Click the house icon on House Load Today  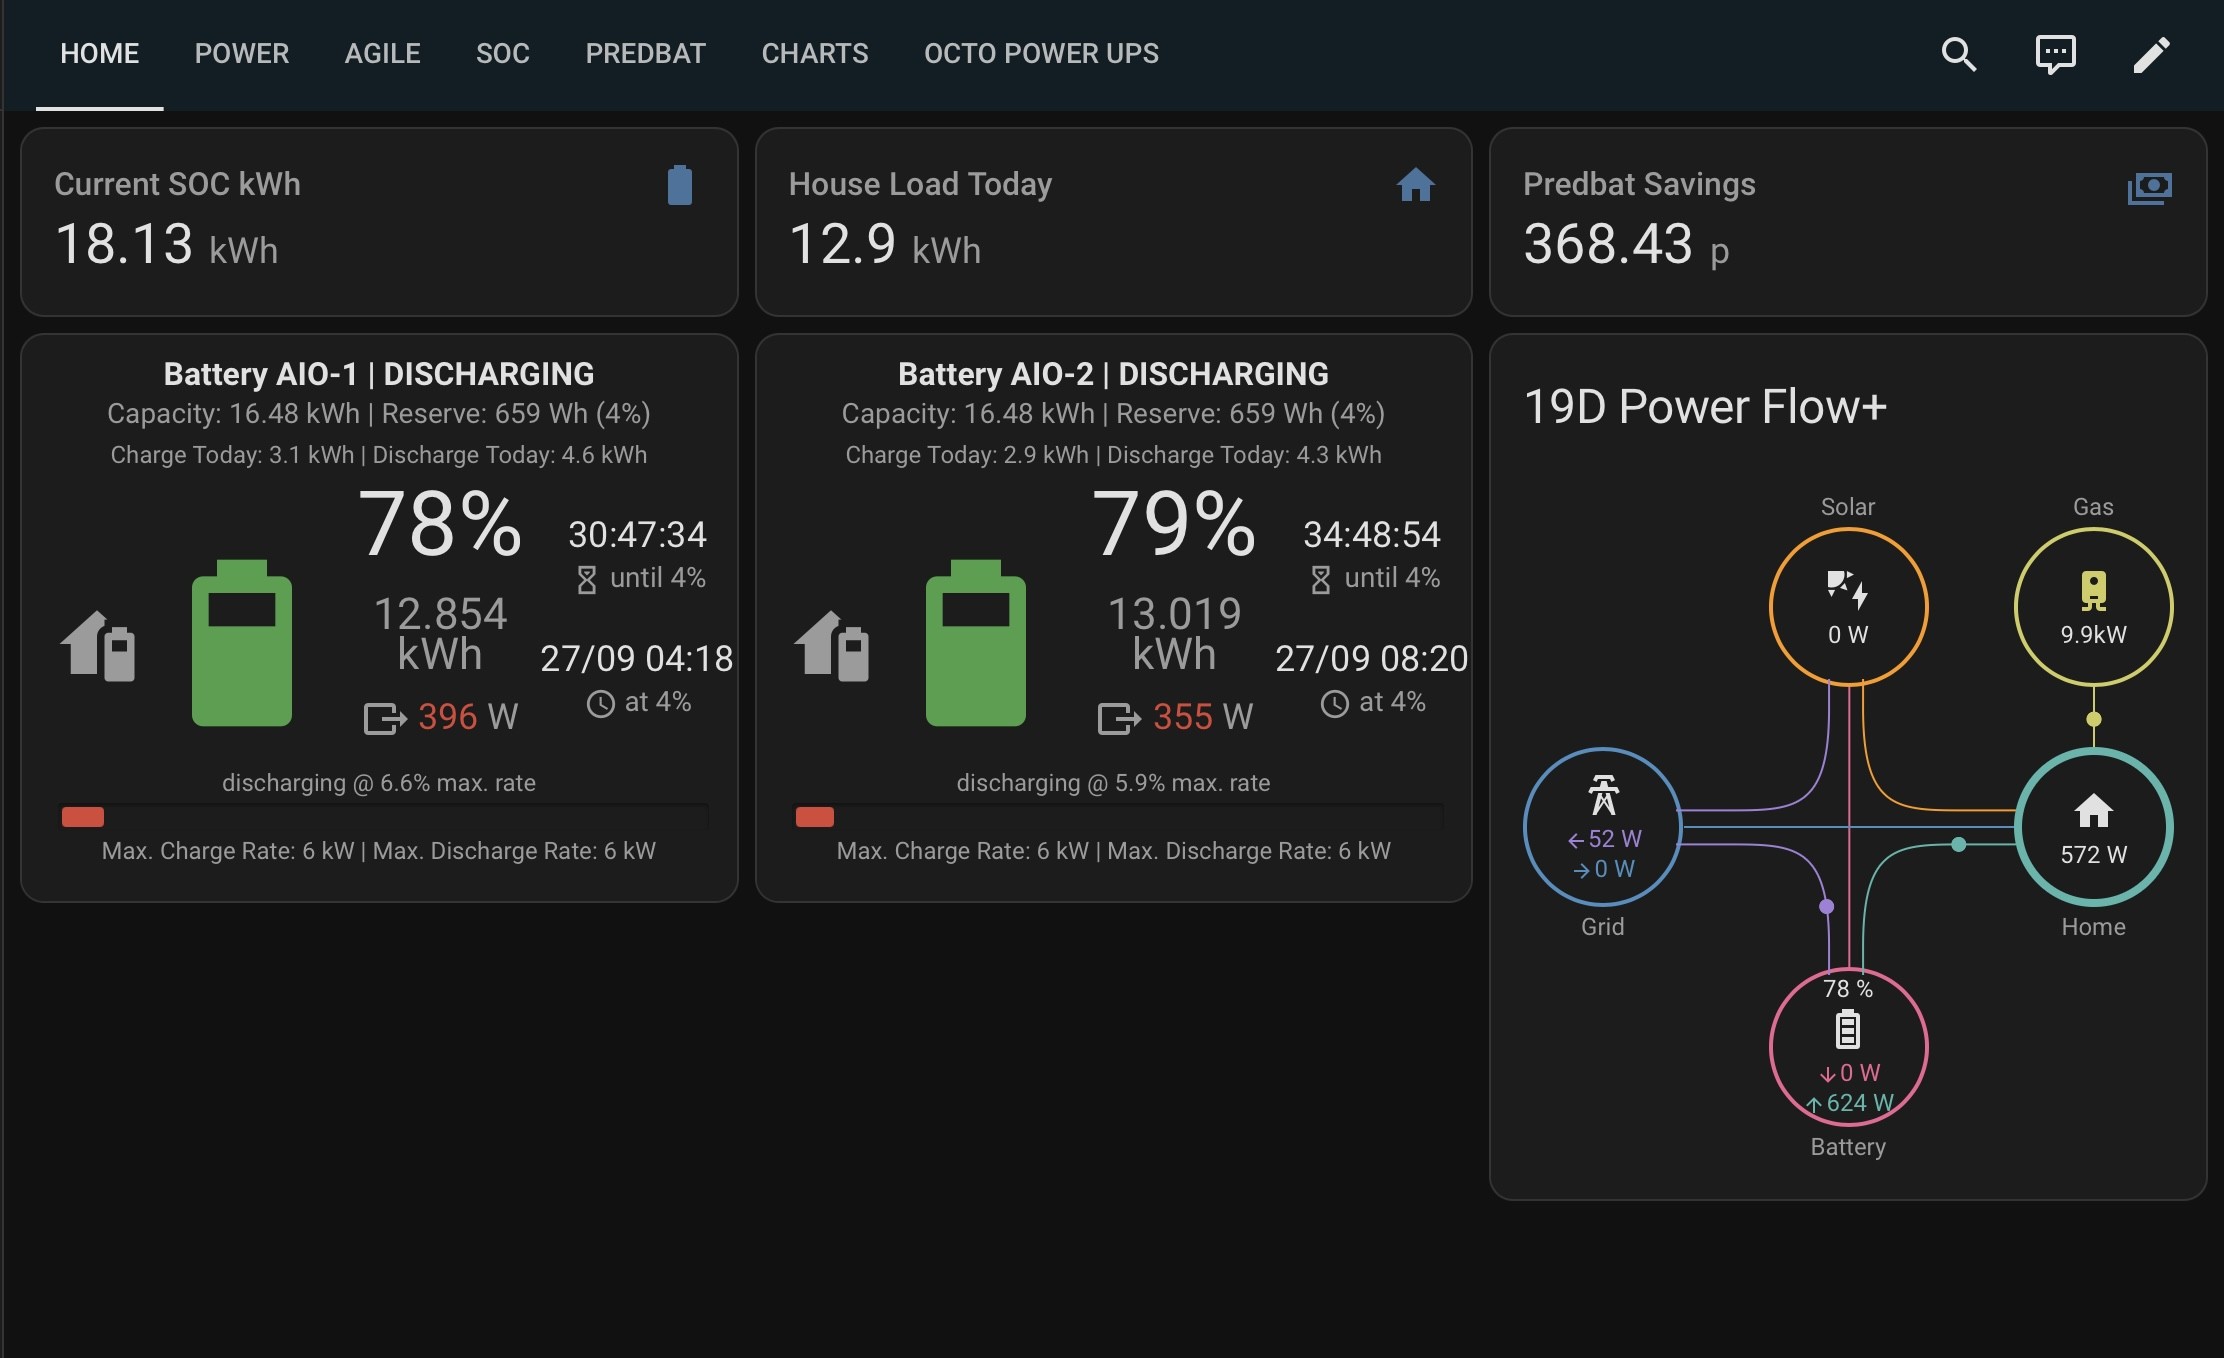pyautogui.click(x=1415, y=185)
